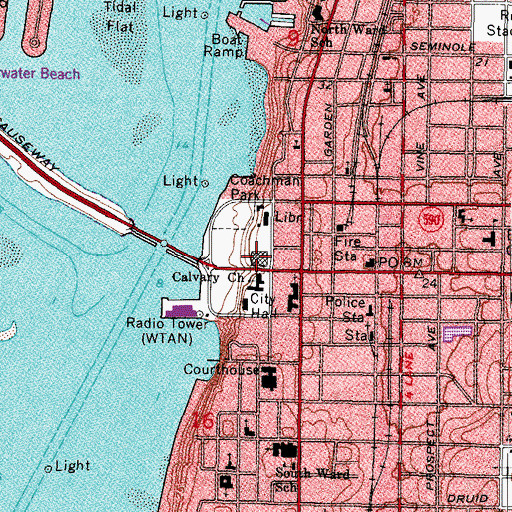The width and height of the screenshot is (512, 512).
Task: Click the Light marker at bottom left
Action: tap(48, 469)
